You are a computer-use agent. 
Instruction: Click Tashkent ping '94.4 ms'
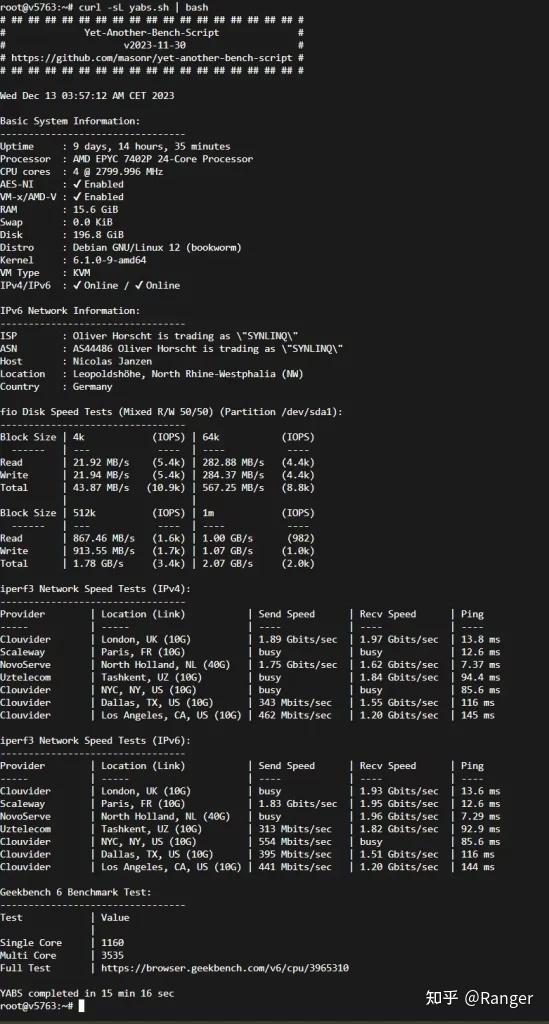point(480,677)
